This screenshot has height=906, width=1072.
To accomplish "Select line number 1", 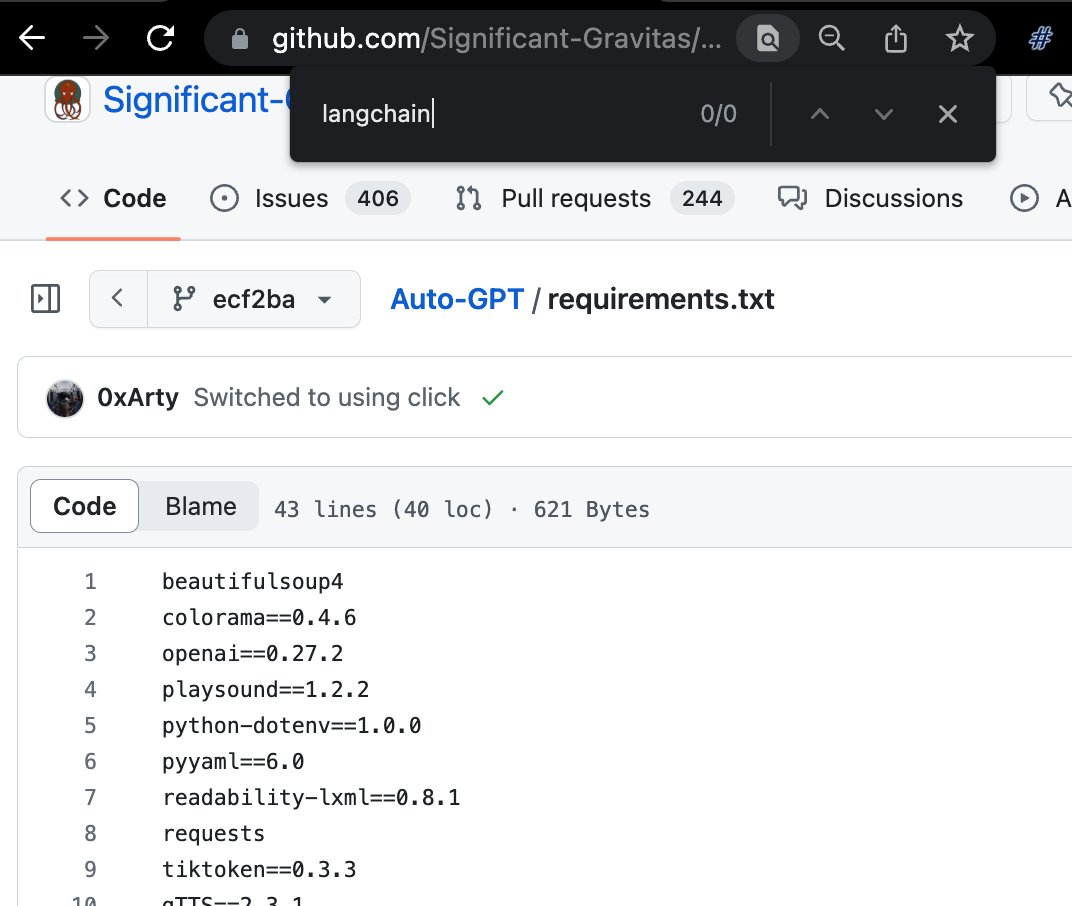I will pyautogui.click(x=90, y=581).
